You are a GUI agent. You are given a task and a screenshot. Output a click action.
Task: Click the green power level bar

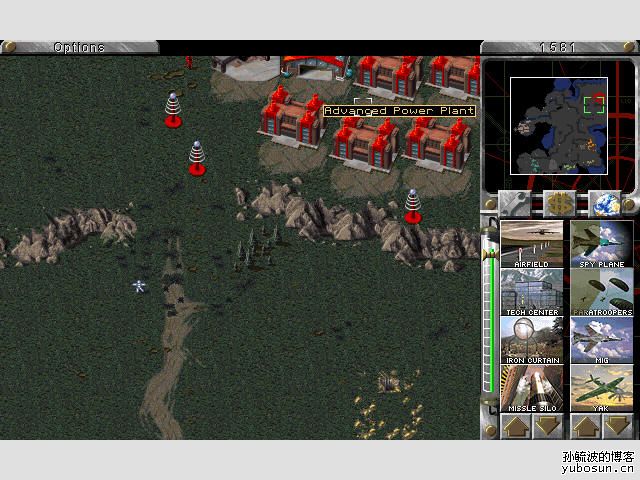pyautogui.click(x=491, y=321)
